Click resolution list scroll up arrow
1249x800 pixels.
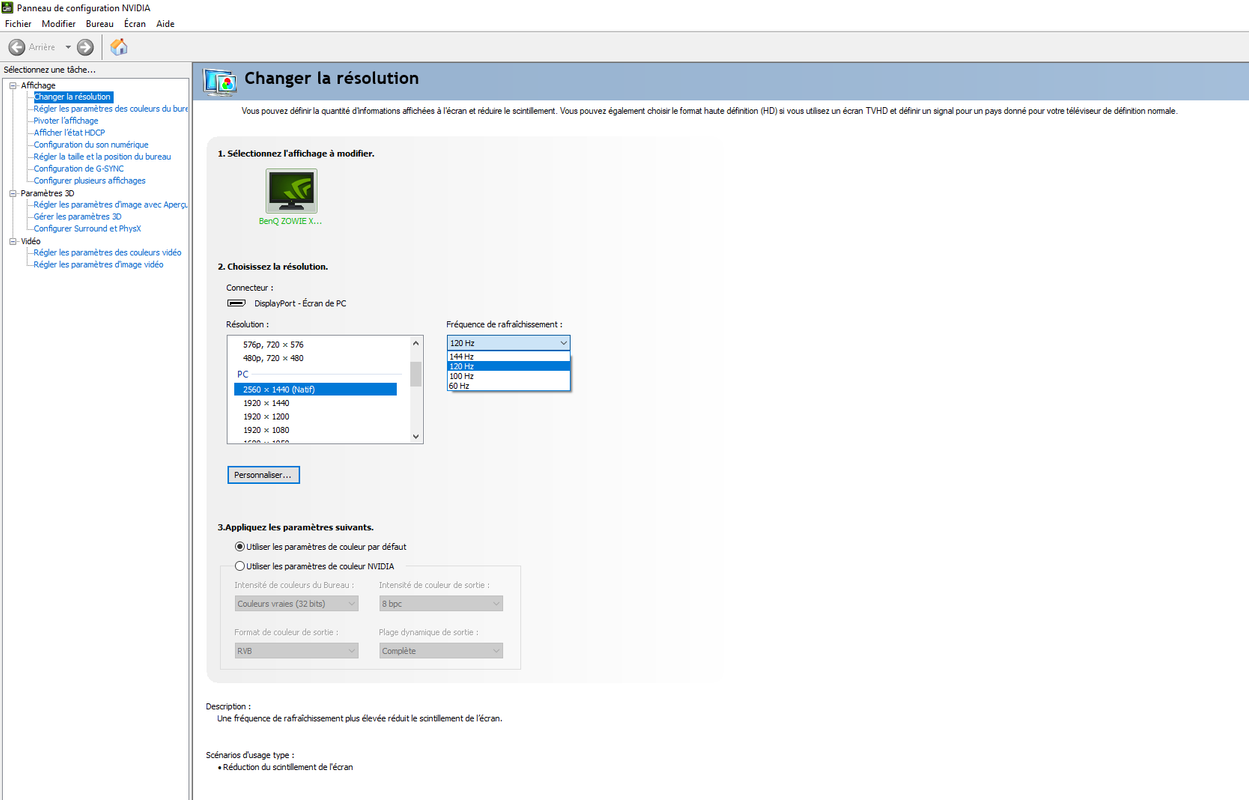[x=416, y=343]
